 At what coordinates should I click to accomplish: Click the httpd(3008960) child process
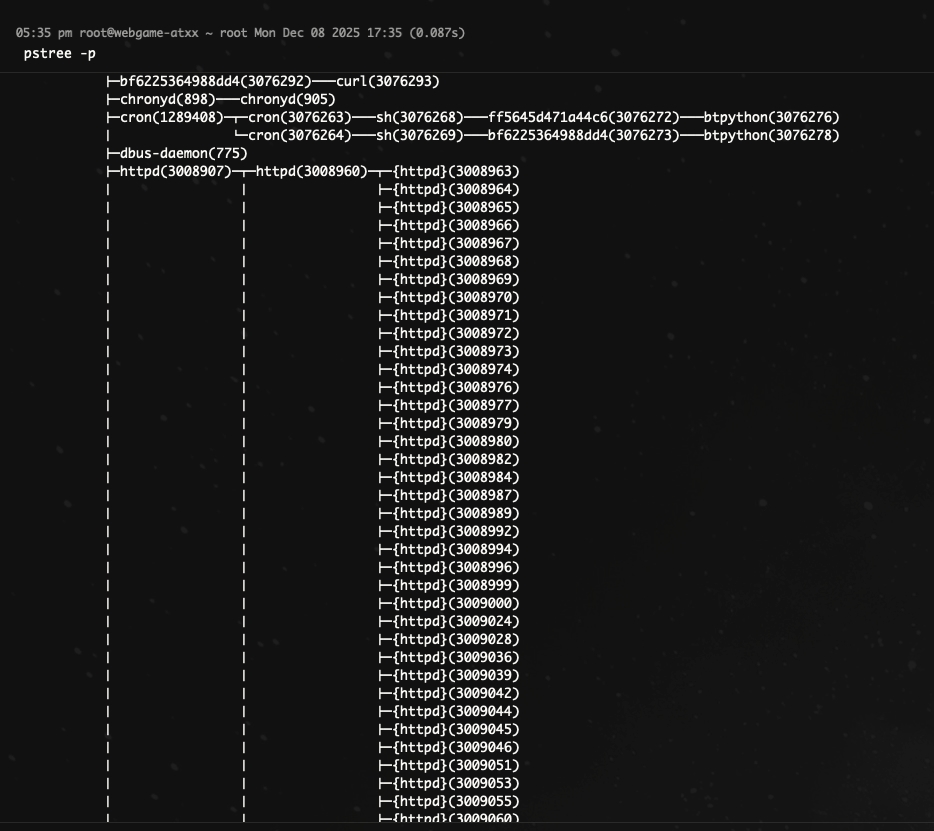[x=311, y=171]
